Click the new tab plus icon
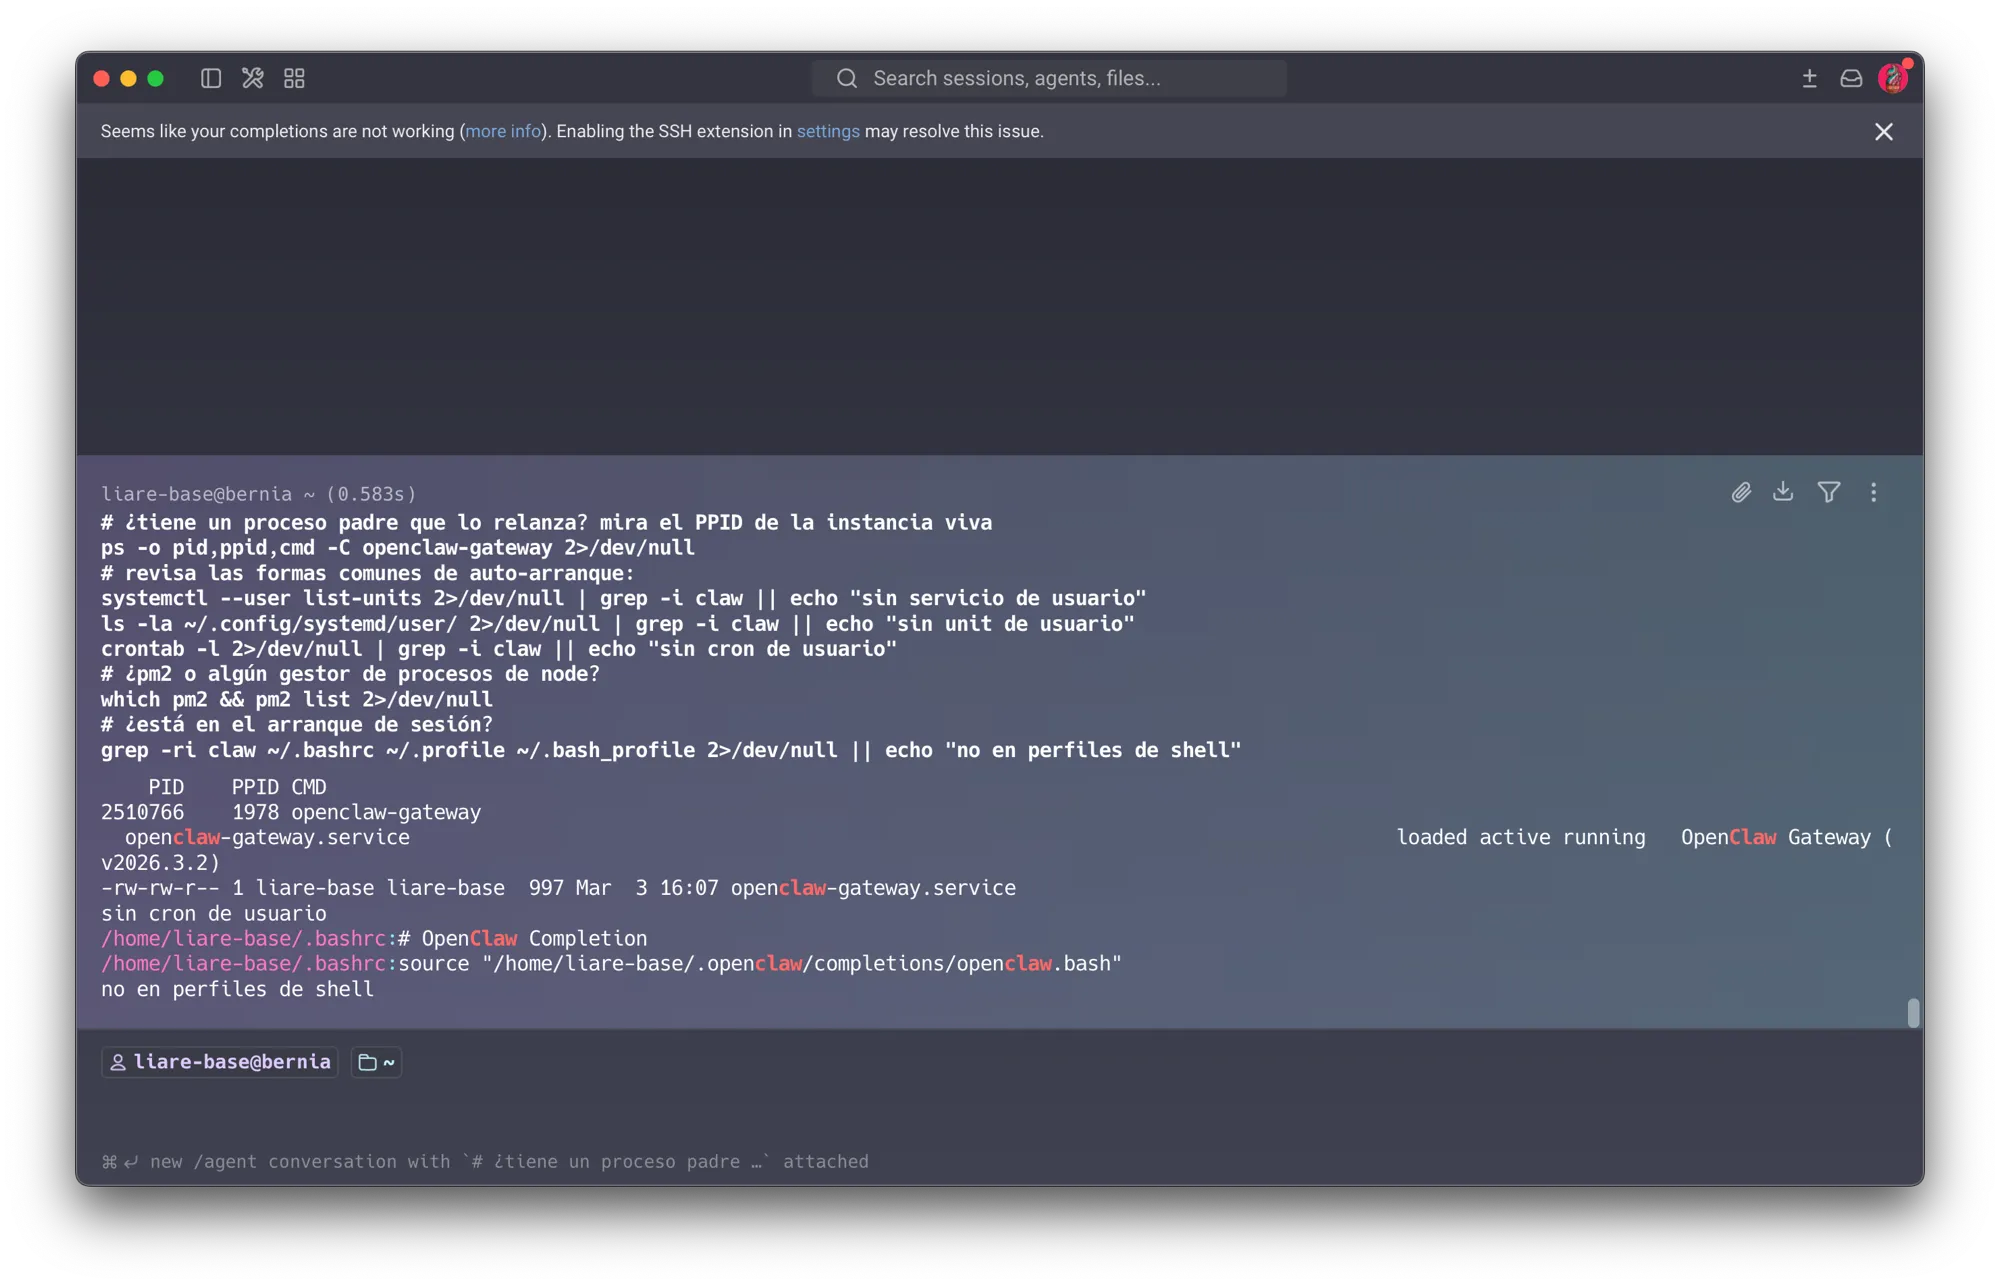The image size is (2000, 1286). tap(1809, 78)
